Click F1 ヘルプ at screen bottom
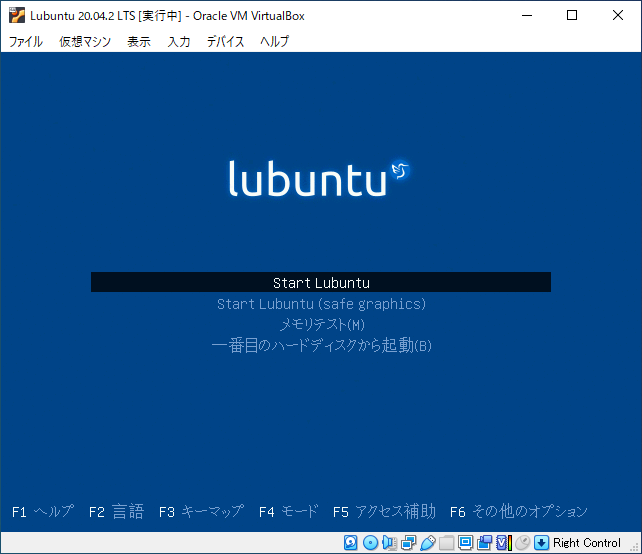 tap(43, 511)
